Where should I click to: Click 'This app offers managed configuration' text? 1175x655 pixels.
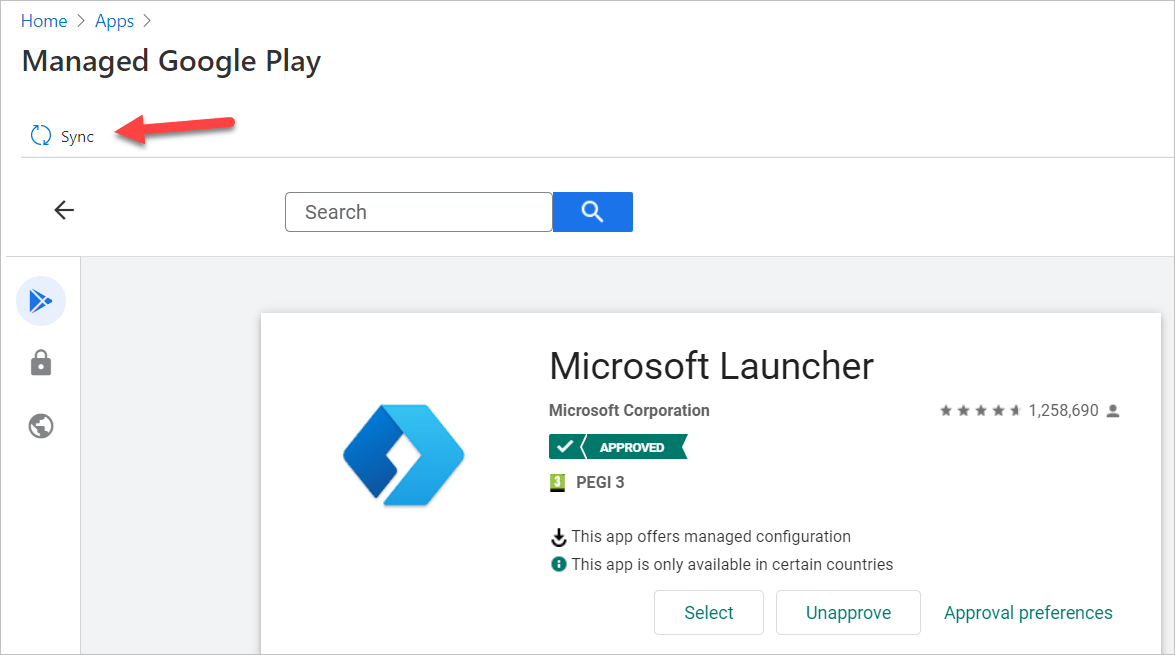coord(711,537)
